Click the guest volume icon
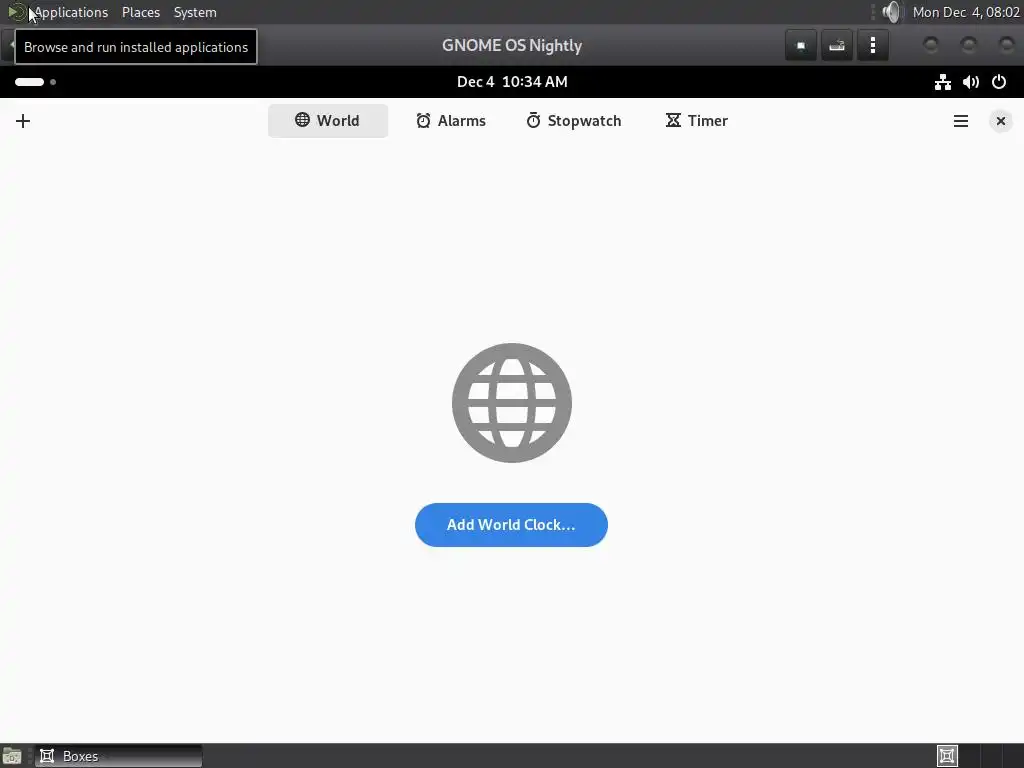1024x768 pixels. (970, 82)
